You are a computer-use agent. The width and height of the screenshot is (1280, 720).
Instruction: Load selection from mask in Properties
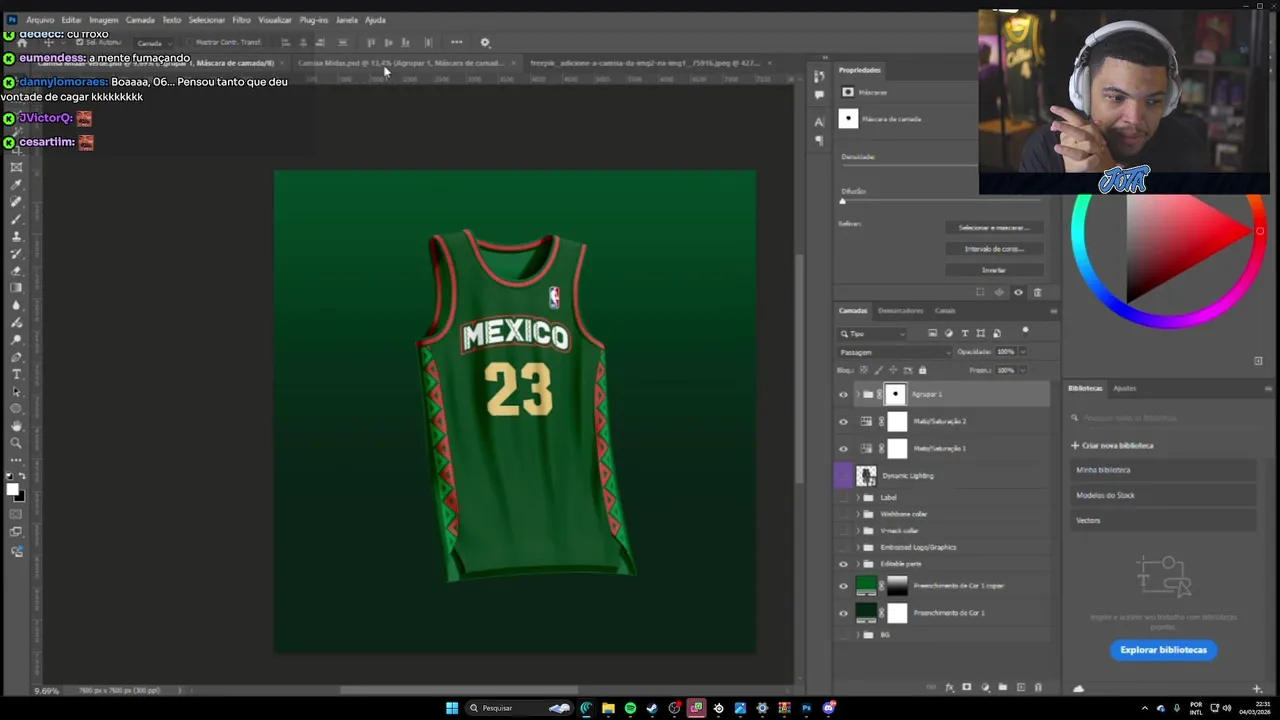[x=980, y=292]
